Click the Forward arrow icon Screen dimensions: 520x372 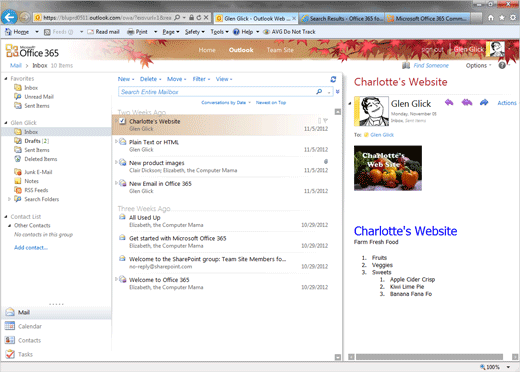[484, 102]
